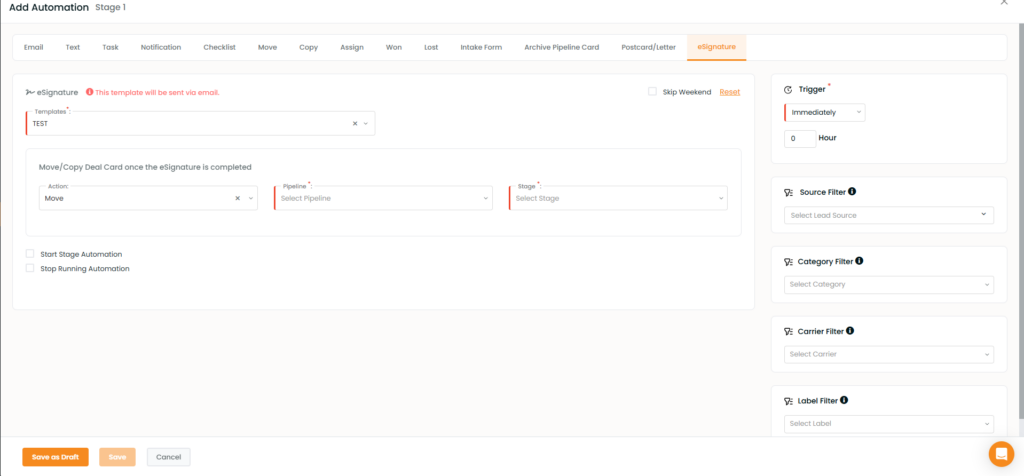1024x476 pixels.
Task: Check the Stop Running Automation box
Action: [30, 268]
